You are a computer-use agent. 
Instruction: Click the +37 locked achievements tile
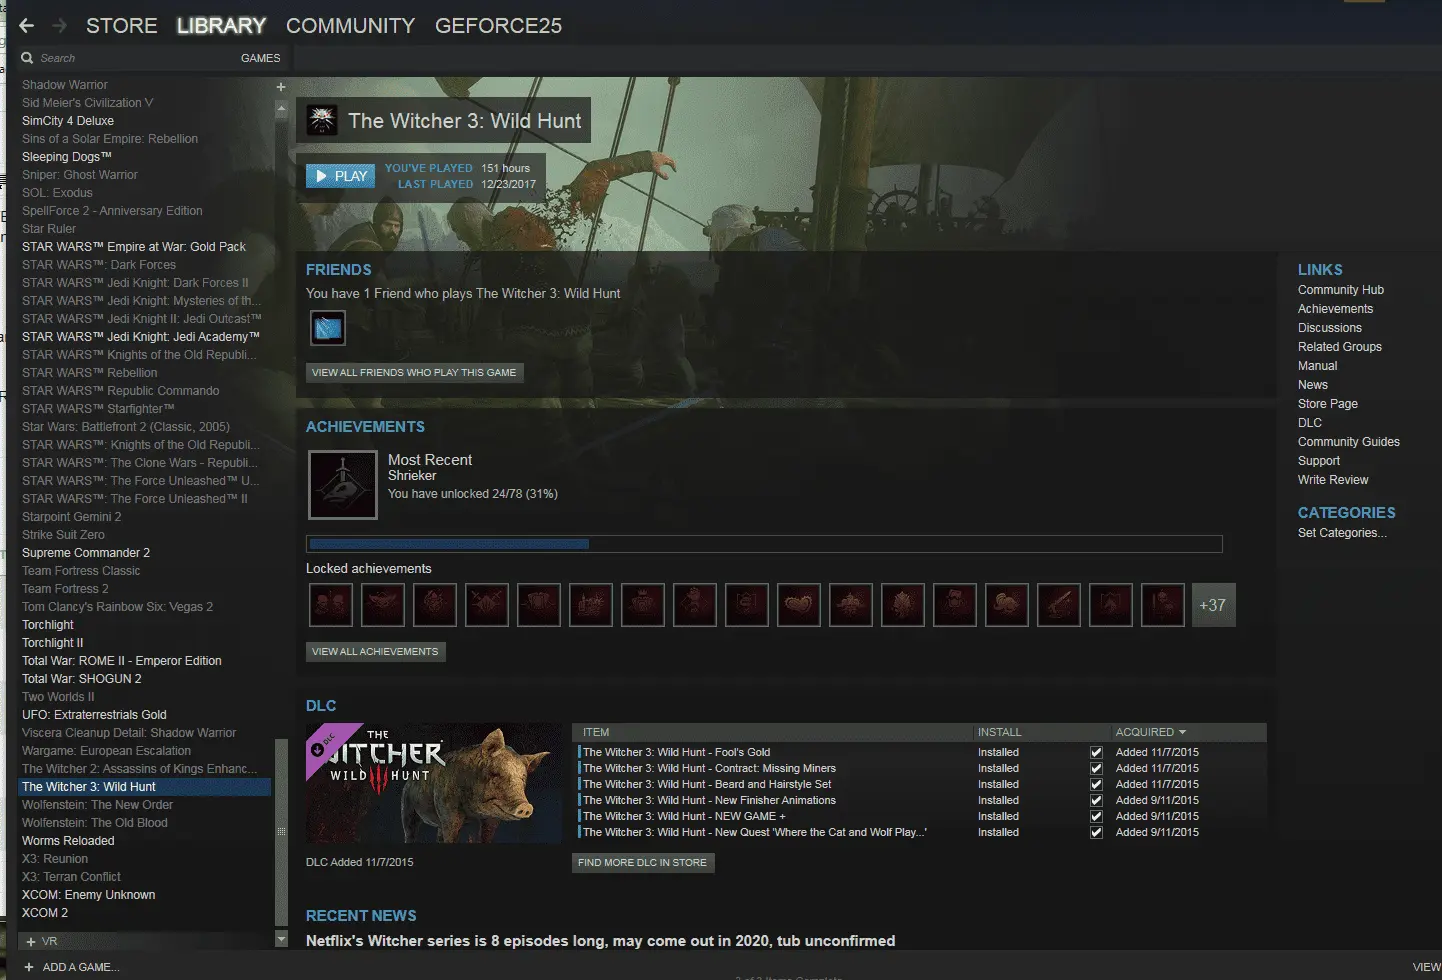coord(1212,605)
